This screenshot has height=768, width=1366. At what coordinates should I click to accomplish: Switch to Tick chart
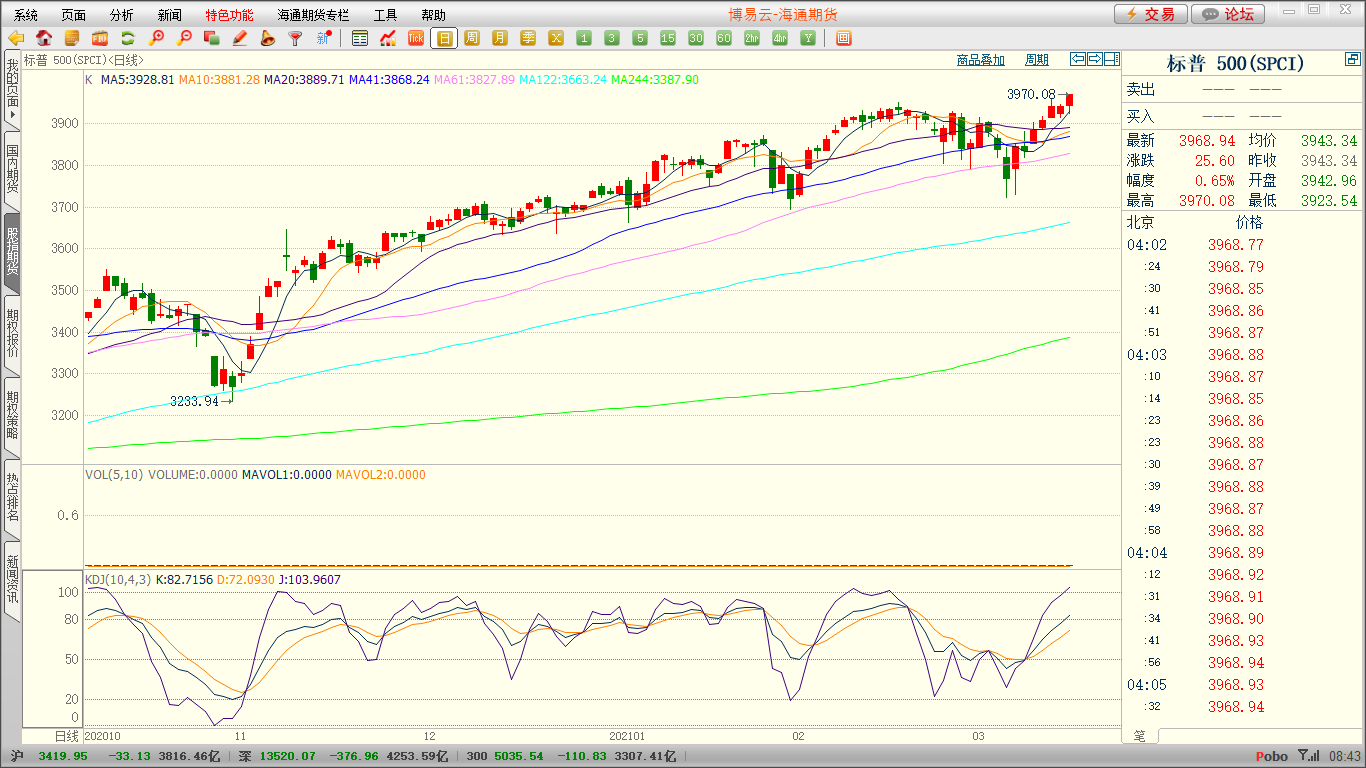click(416, 38)
